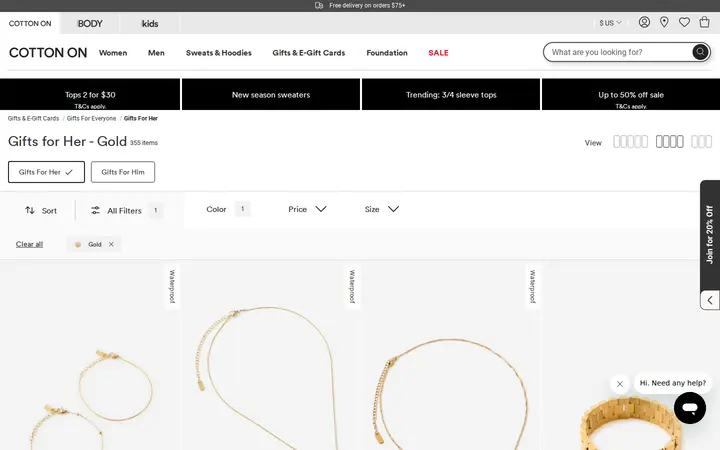Open the chat support widget
Screen dimensions: 720x450
coord(690,408)
